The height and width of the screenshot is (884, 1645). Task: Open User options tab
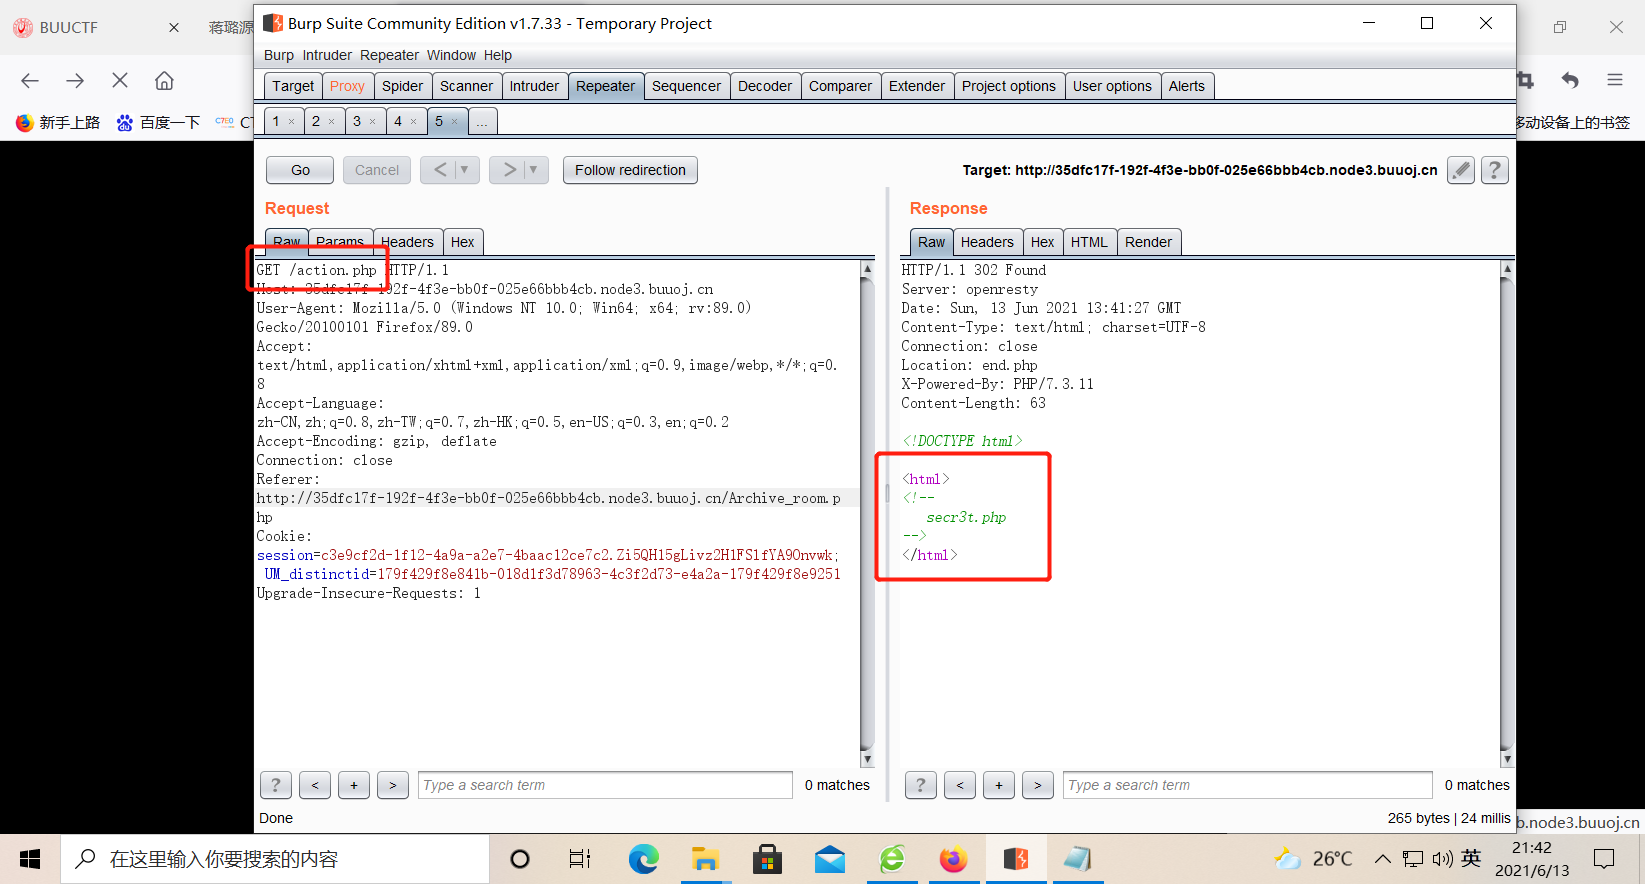(1112, 86)
